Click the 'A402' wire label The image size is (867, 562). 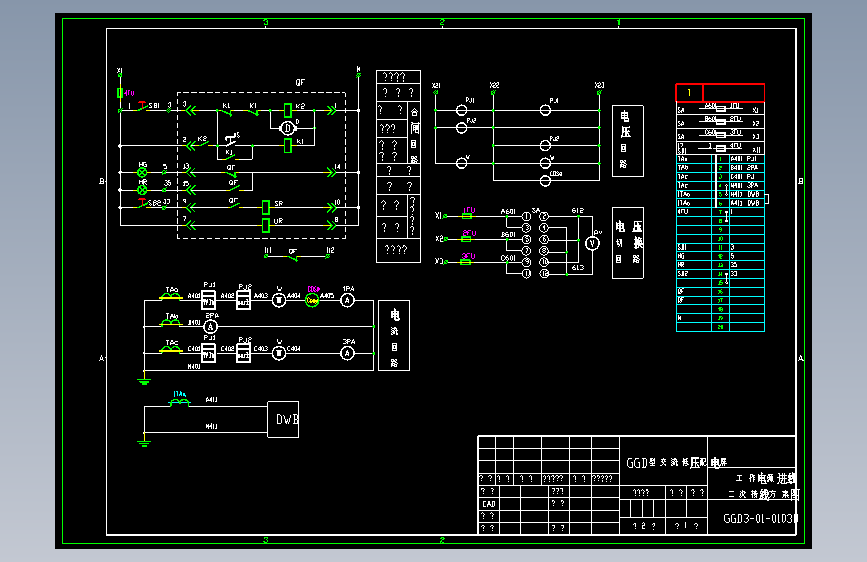[227, 296]
